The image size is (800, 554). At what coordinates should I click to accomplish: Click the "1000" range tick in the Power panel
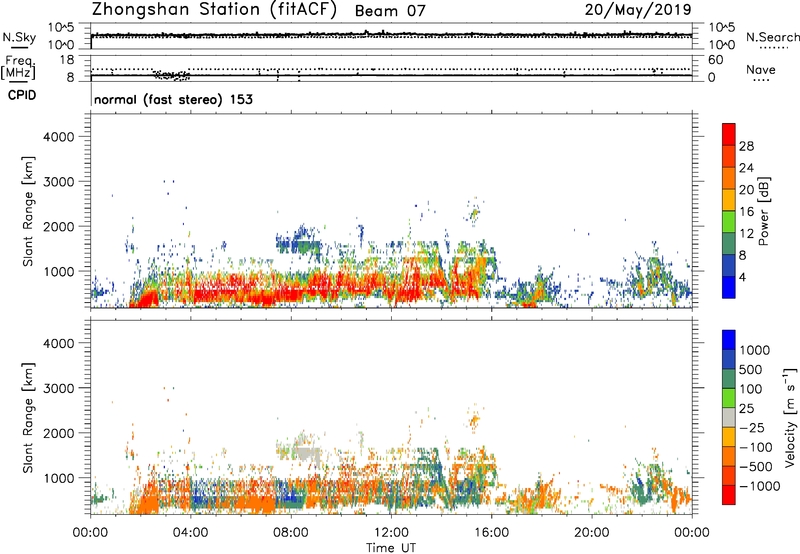pos(59,271)
